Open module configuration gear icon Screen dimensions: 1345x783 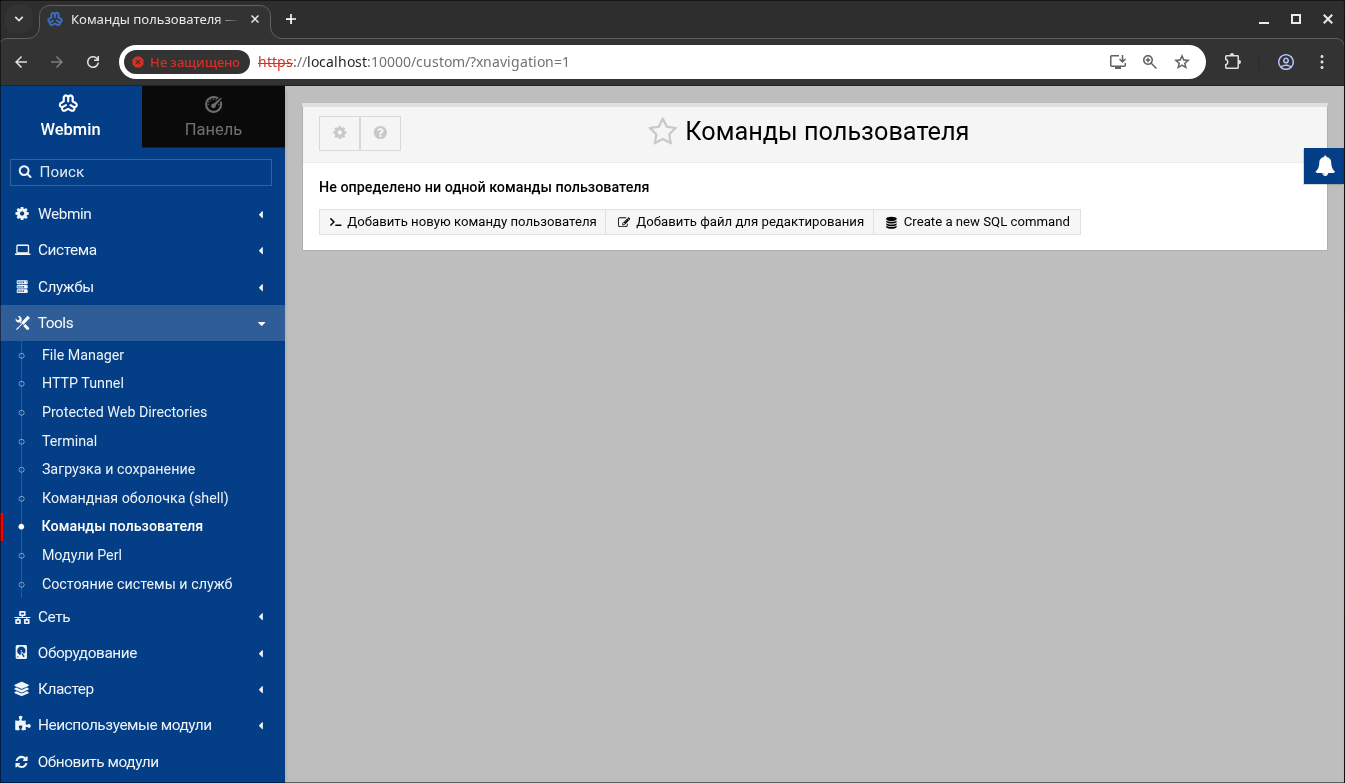click(x=339, y=133)
